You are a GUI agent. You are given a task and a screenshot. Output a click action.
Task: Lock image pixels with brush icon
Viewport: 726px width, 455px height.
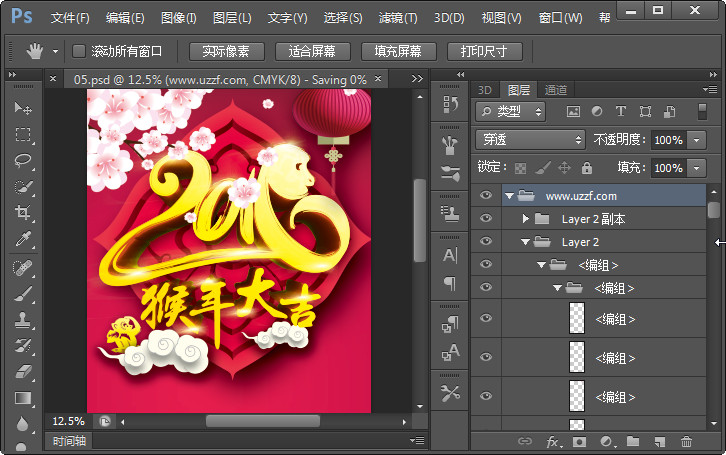(543, 168)
